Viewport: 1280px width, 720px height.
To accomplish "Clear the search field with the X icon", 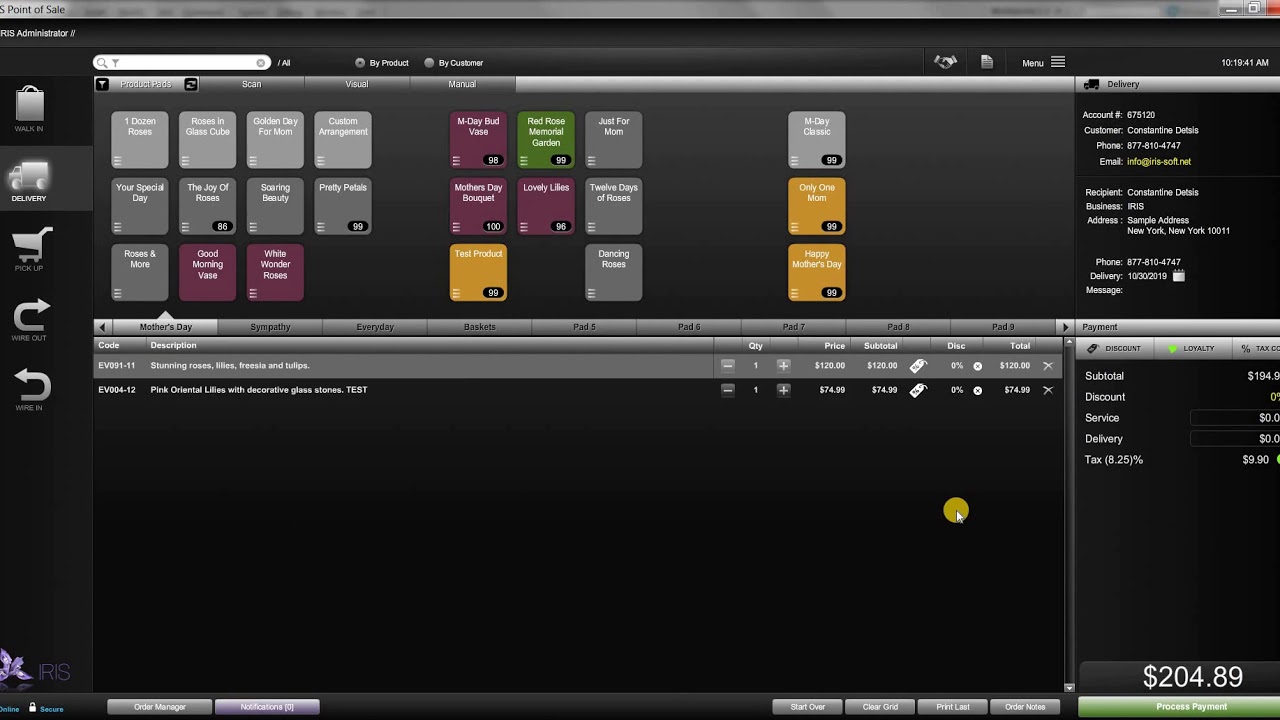I will coord(261,63).
